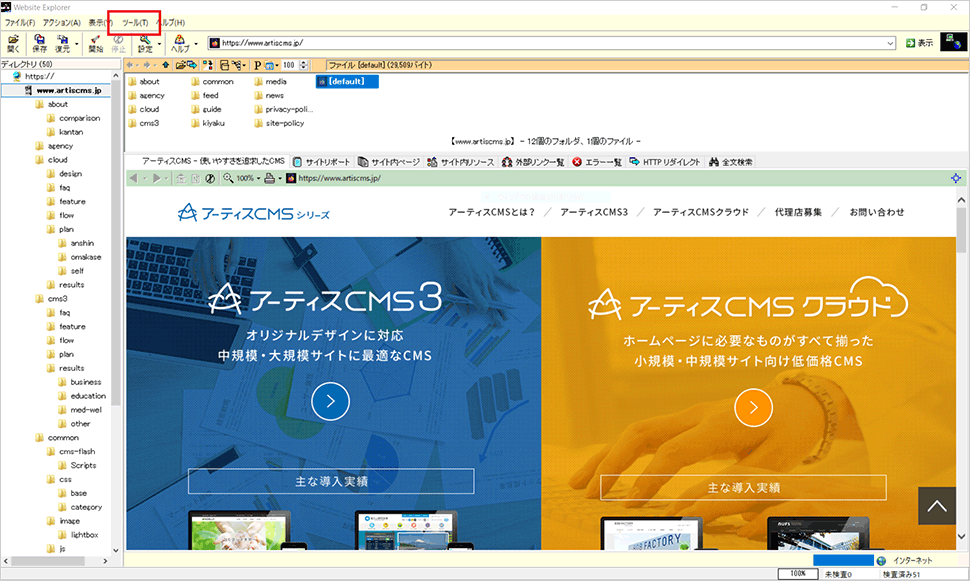
Task: Open the dropdown arrow beside 設定
Action: click(159, 44)
